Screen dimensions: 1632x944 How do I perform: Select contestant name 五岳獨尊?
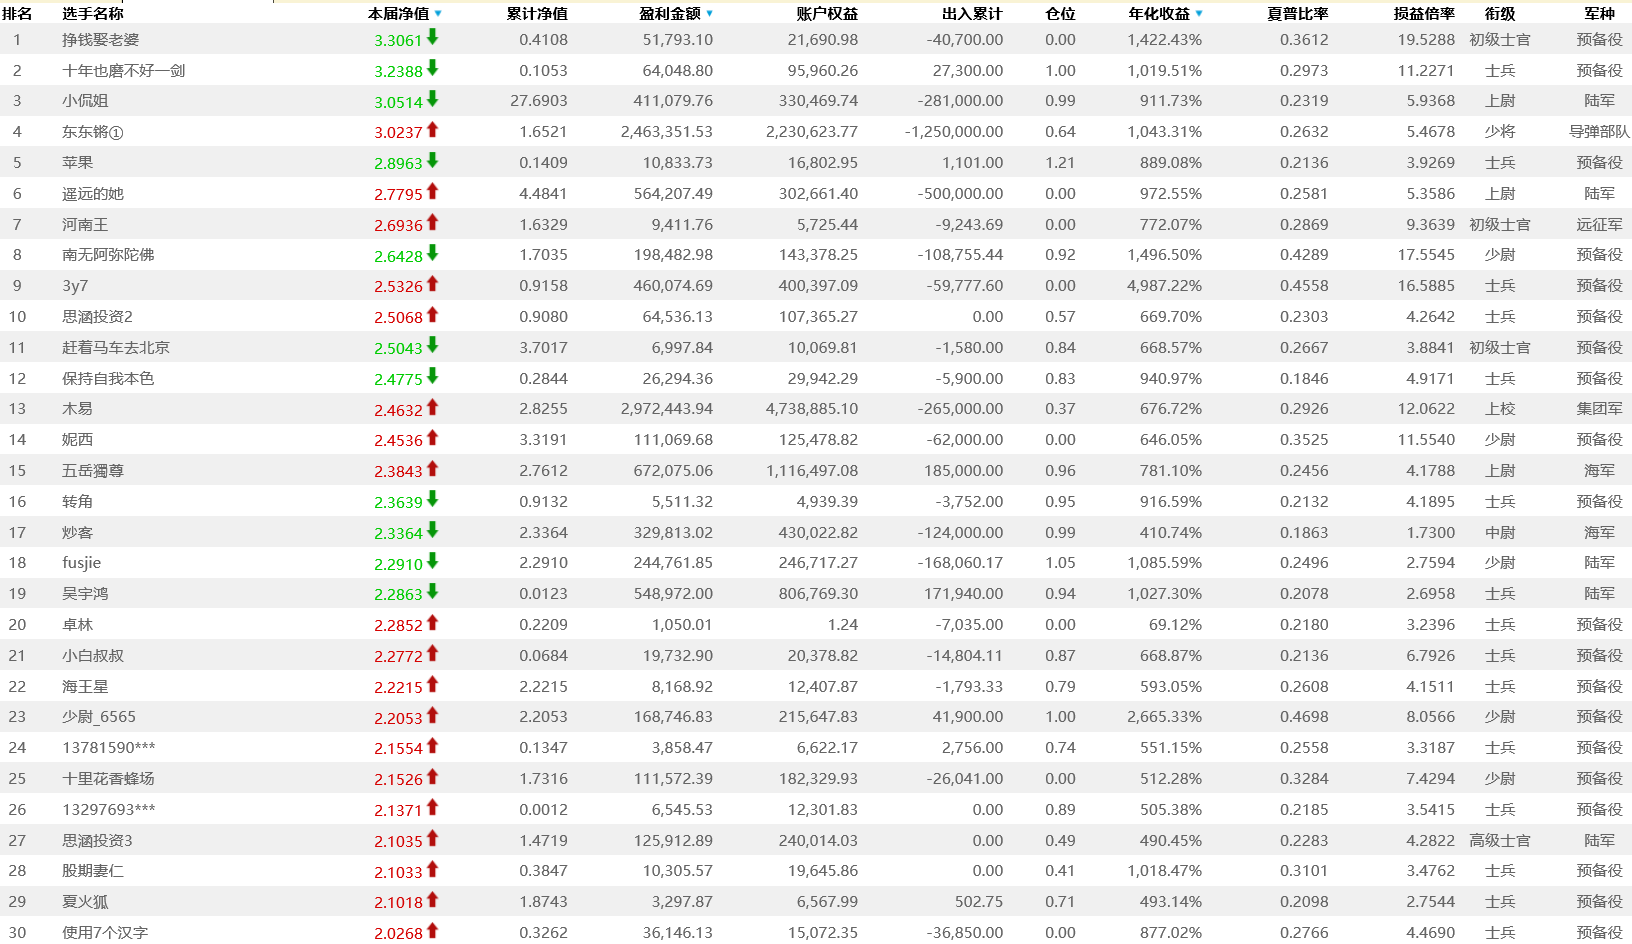click(x=93, y=471)
